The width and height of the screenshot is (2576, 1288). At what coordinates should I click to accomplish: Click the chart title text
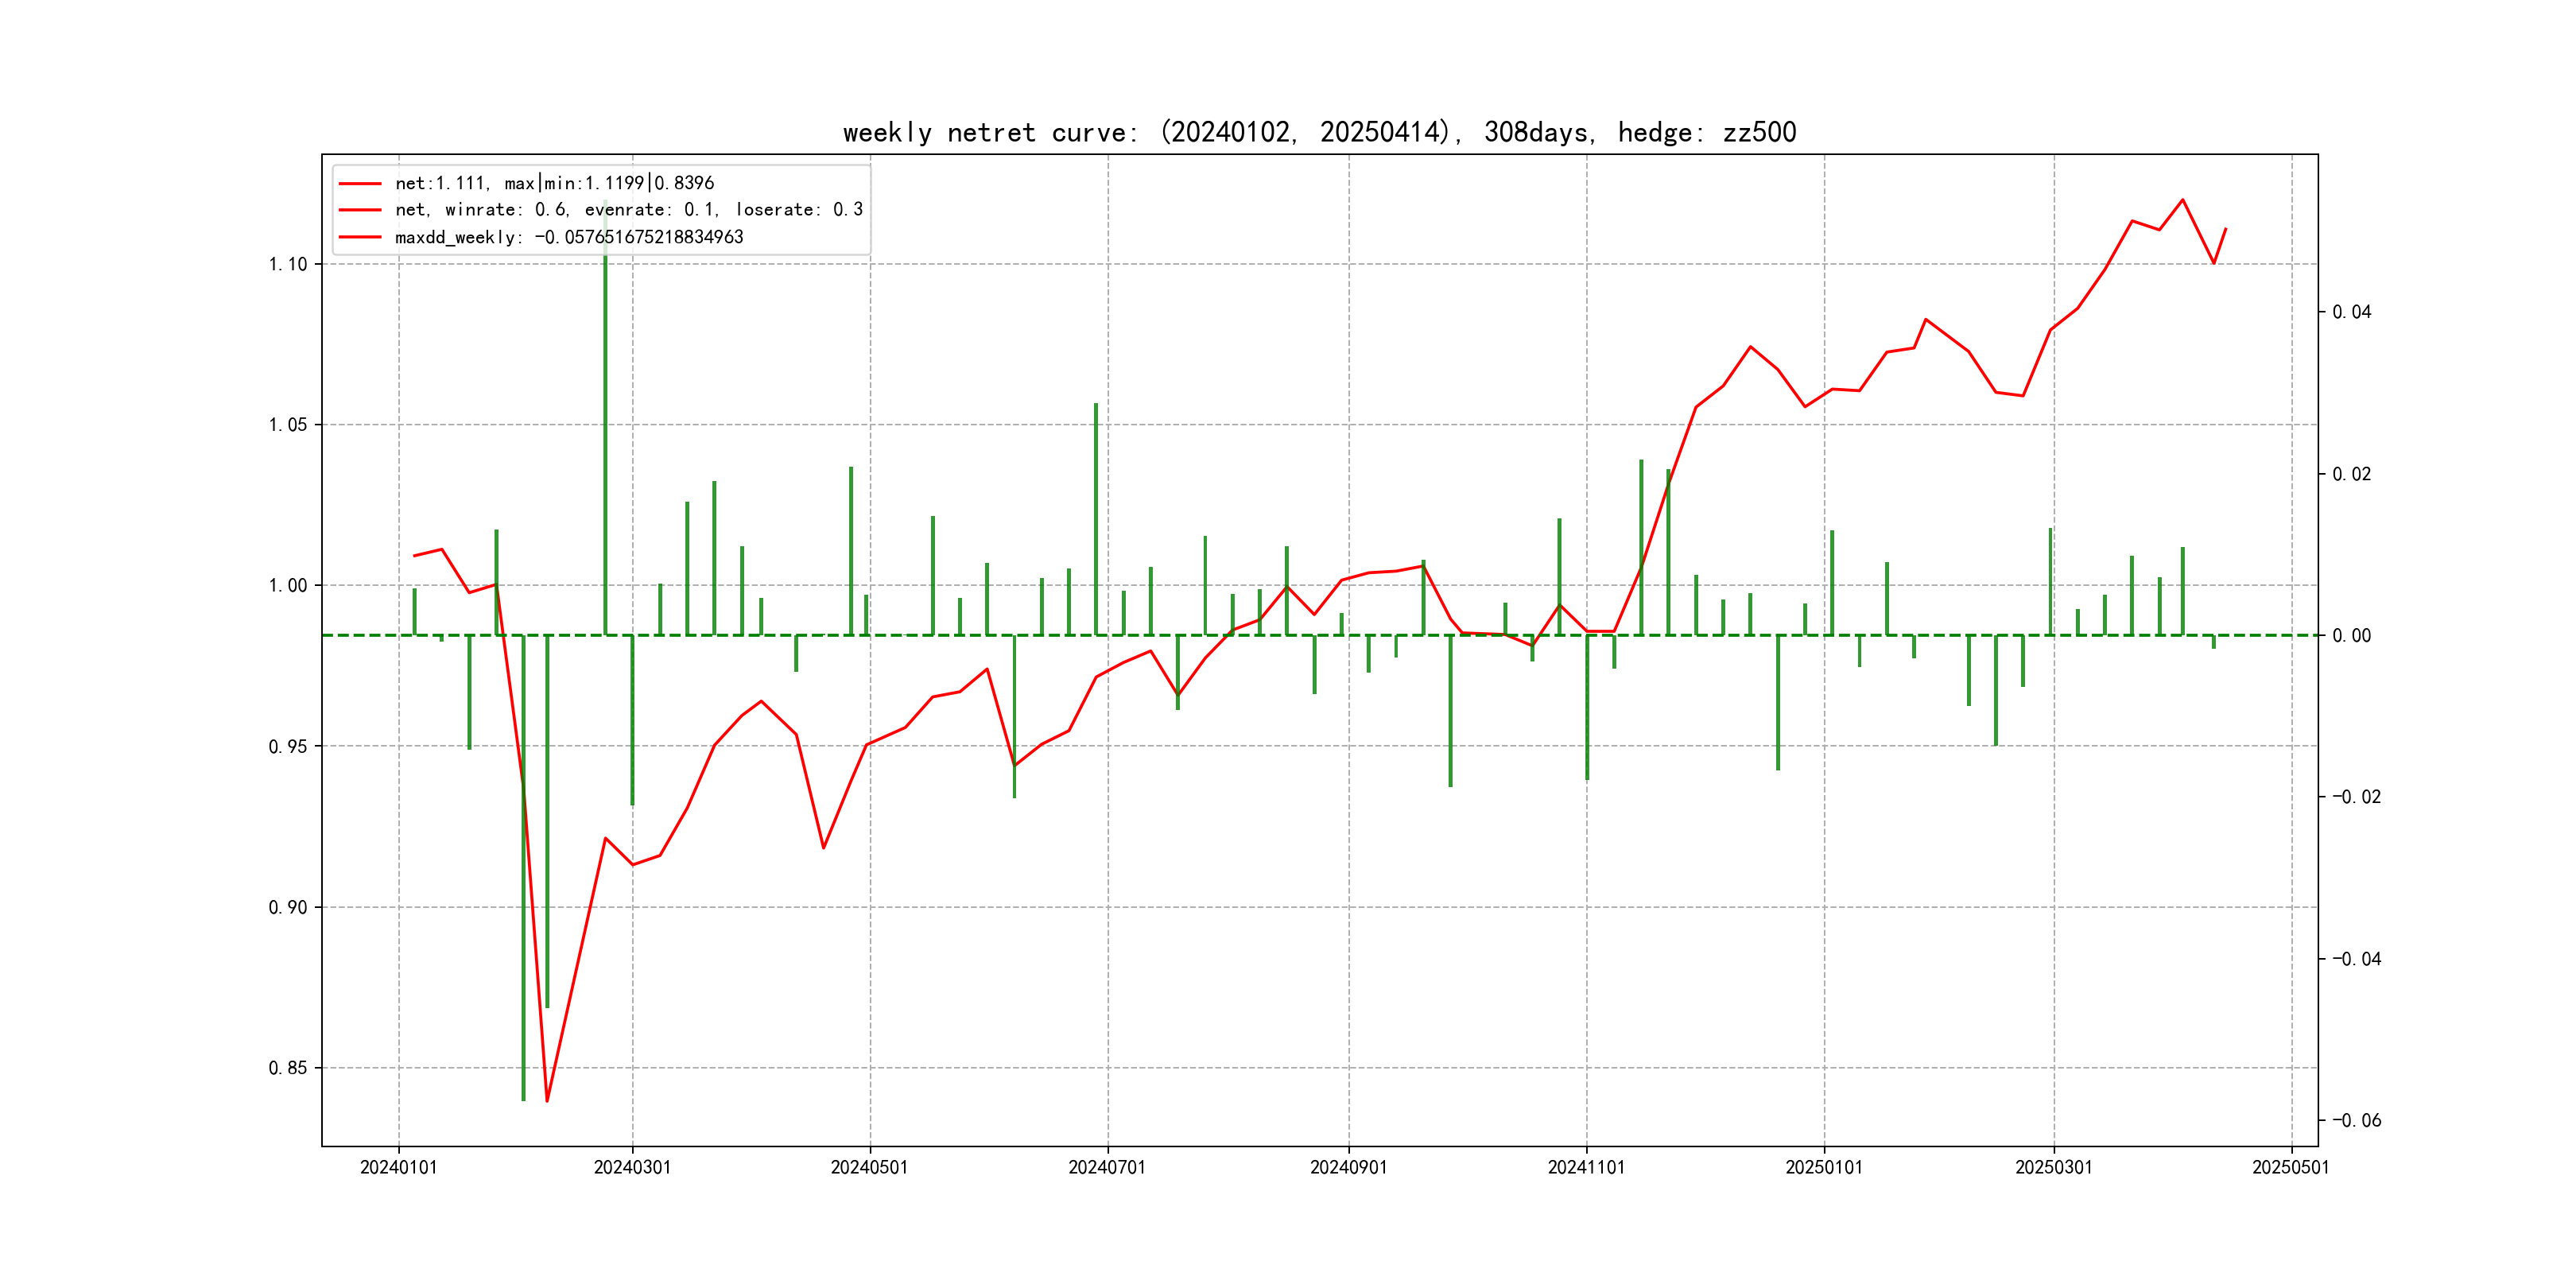1319,132
